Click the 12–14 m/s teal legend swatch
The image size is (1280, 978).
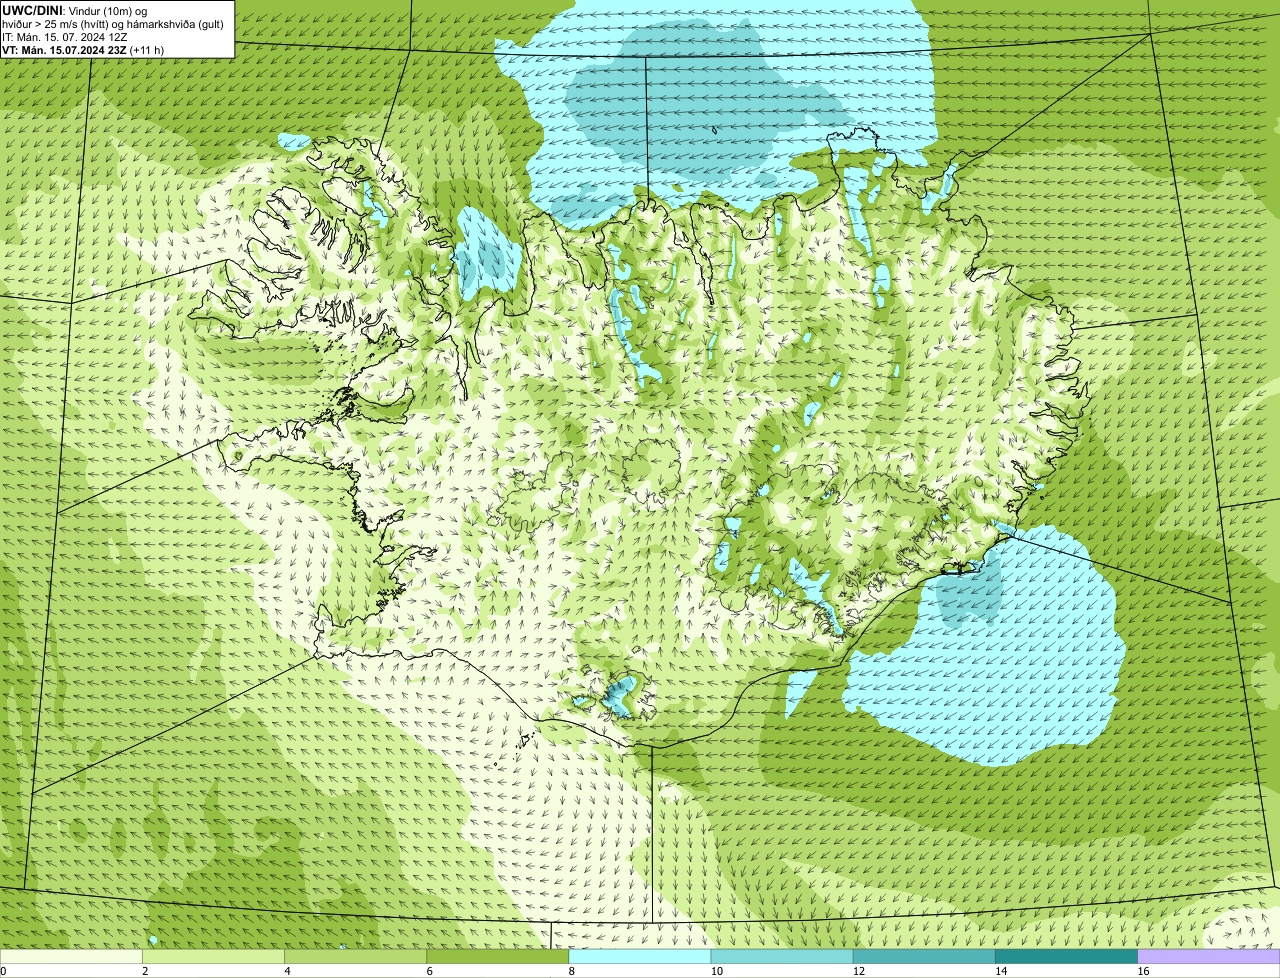pos(924,957)
